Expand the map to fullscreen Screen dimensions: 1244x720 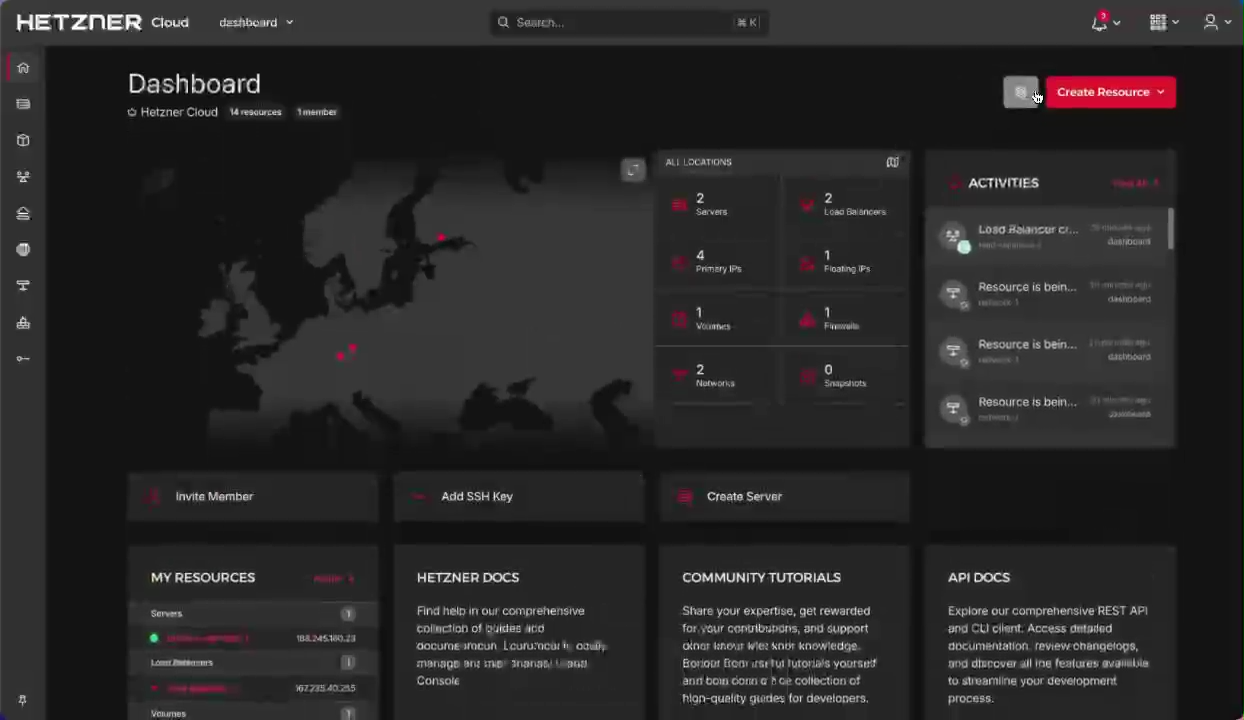(633, 170)
